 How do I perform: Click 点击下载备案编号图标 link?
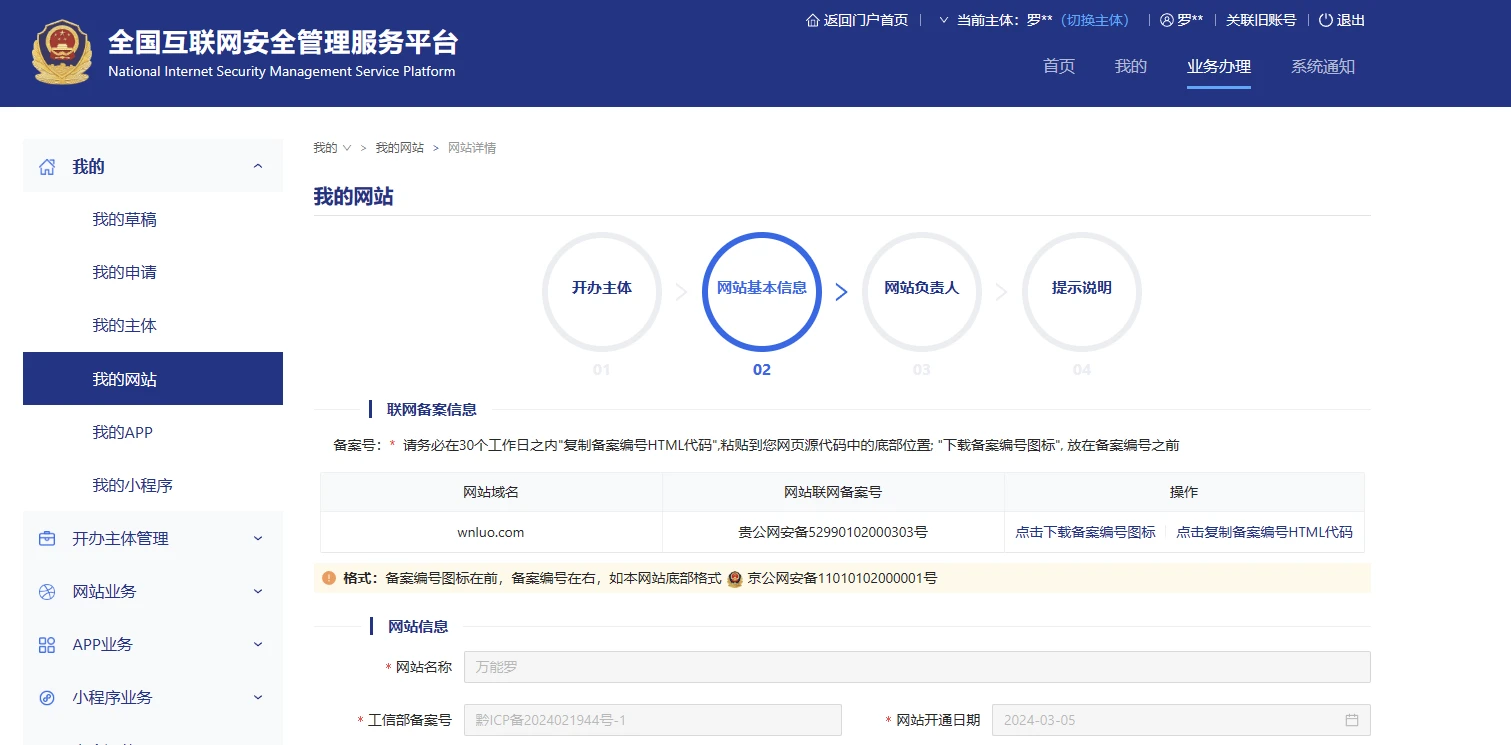1085,532
